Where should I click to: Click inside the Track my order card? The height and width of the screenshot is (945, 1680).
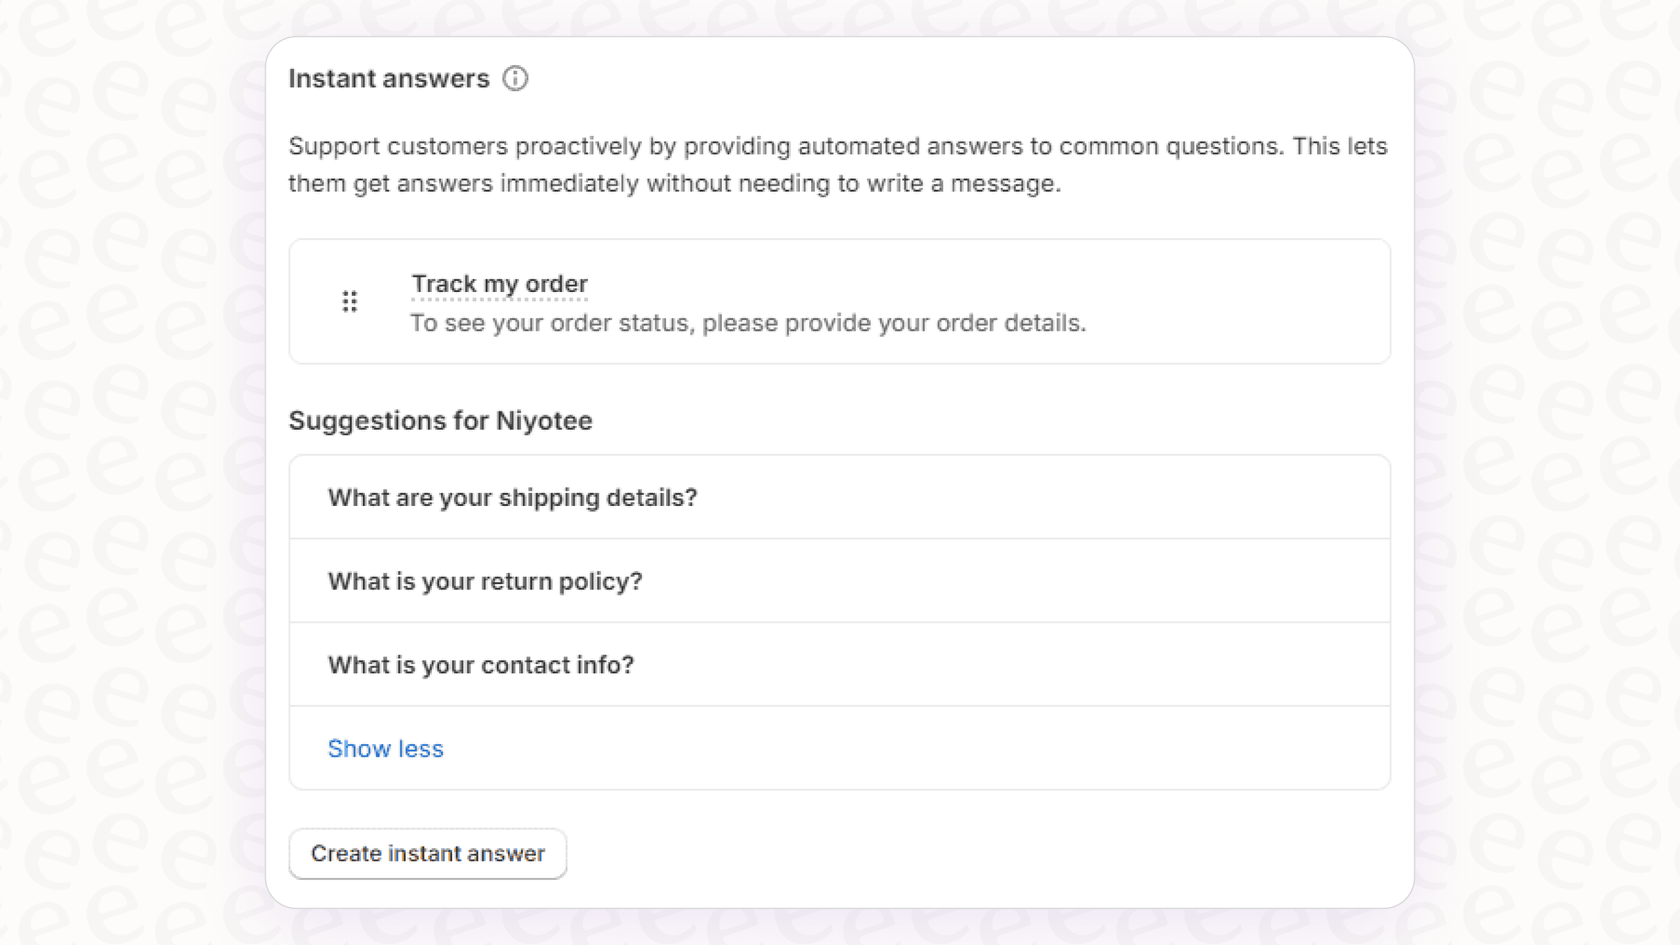click(839, 301)
